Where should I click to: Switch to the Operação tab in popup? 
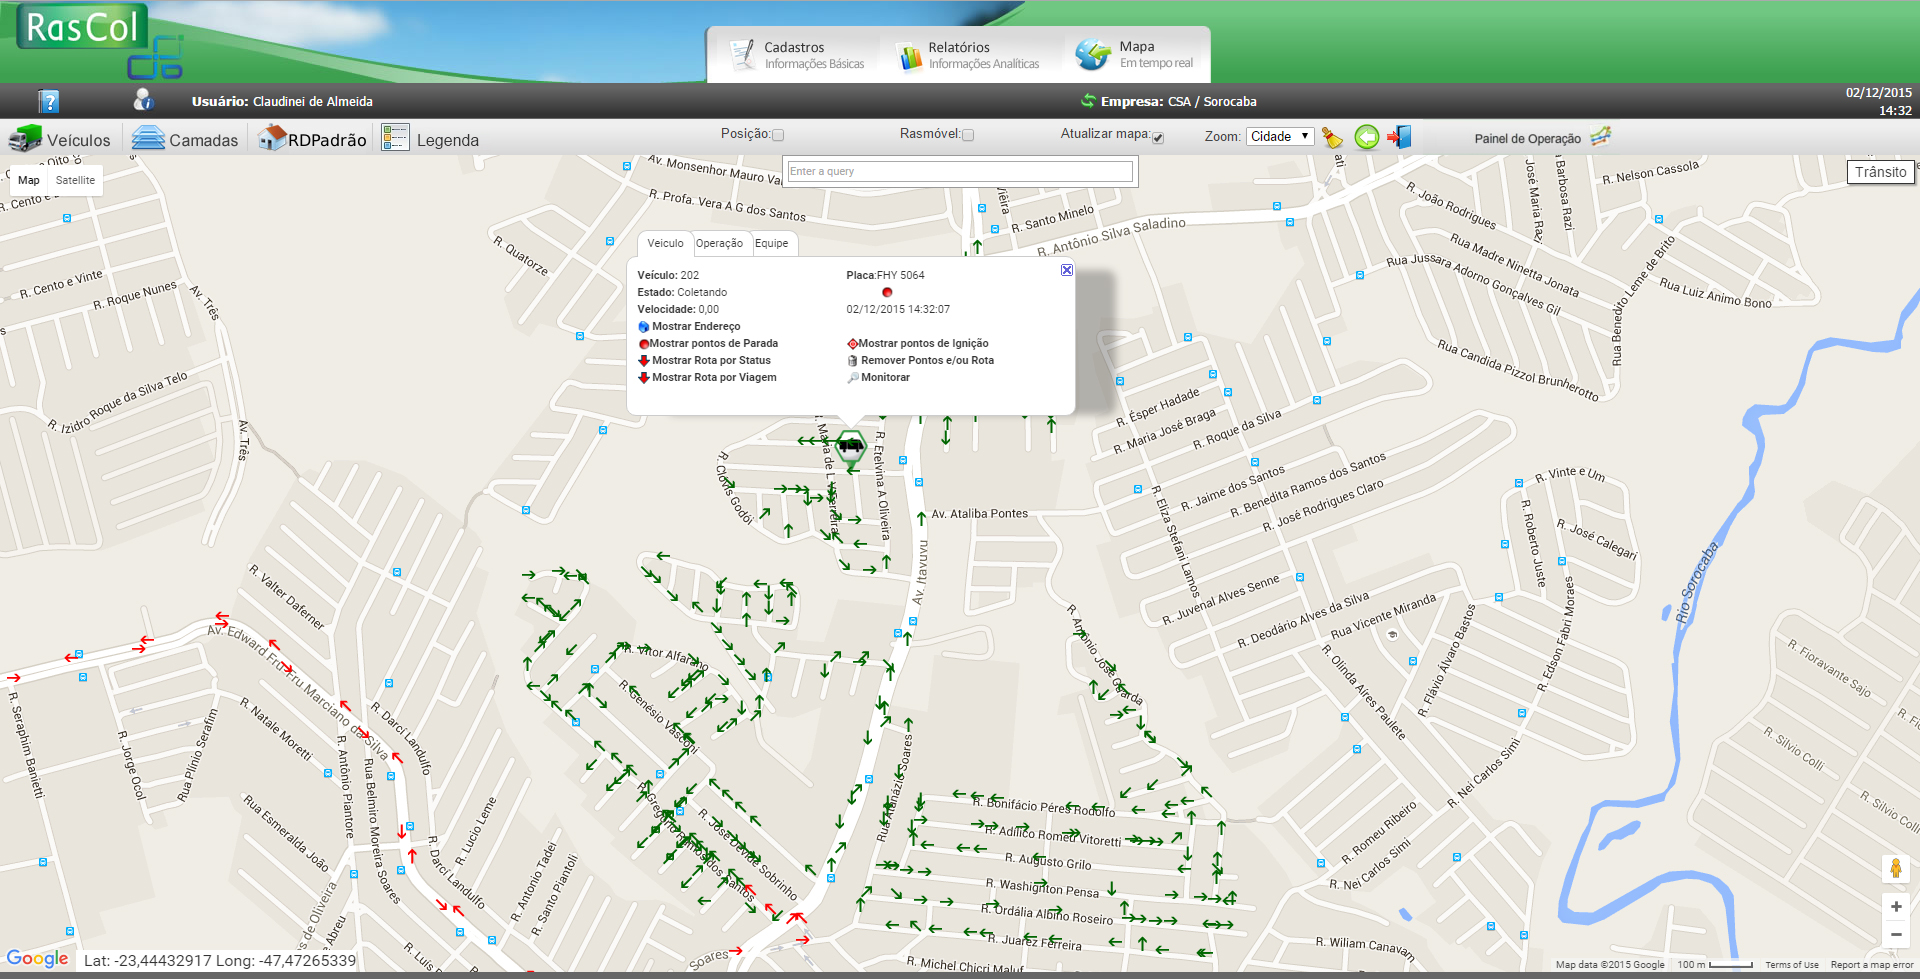(719, 243)
